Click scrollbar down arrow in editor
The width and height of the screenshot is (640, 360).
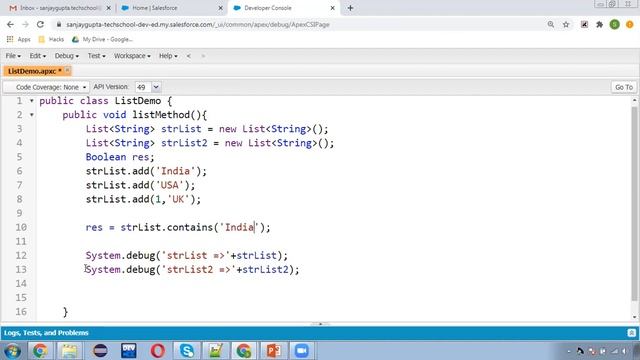click(x=634, y=317)
